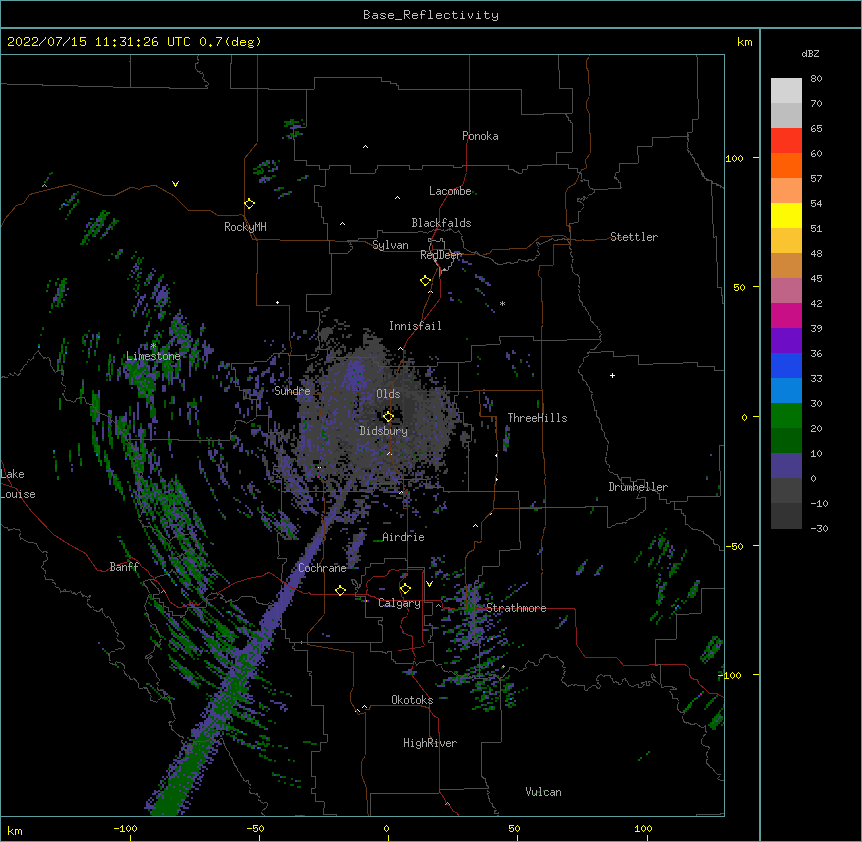The height and width of the screenshot is (842, 862).
Task: Click the Airdrie city label
Action: [x=404, y=537]
